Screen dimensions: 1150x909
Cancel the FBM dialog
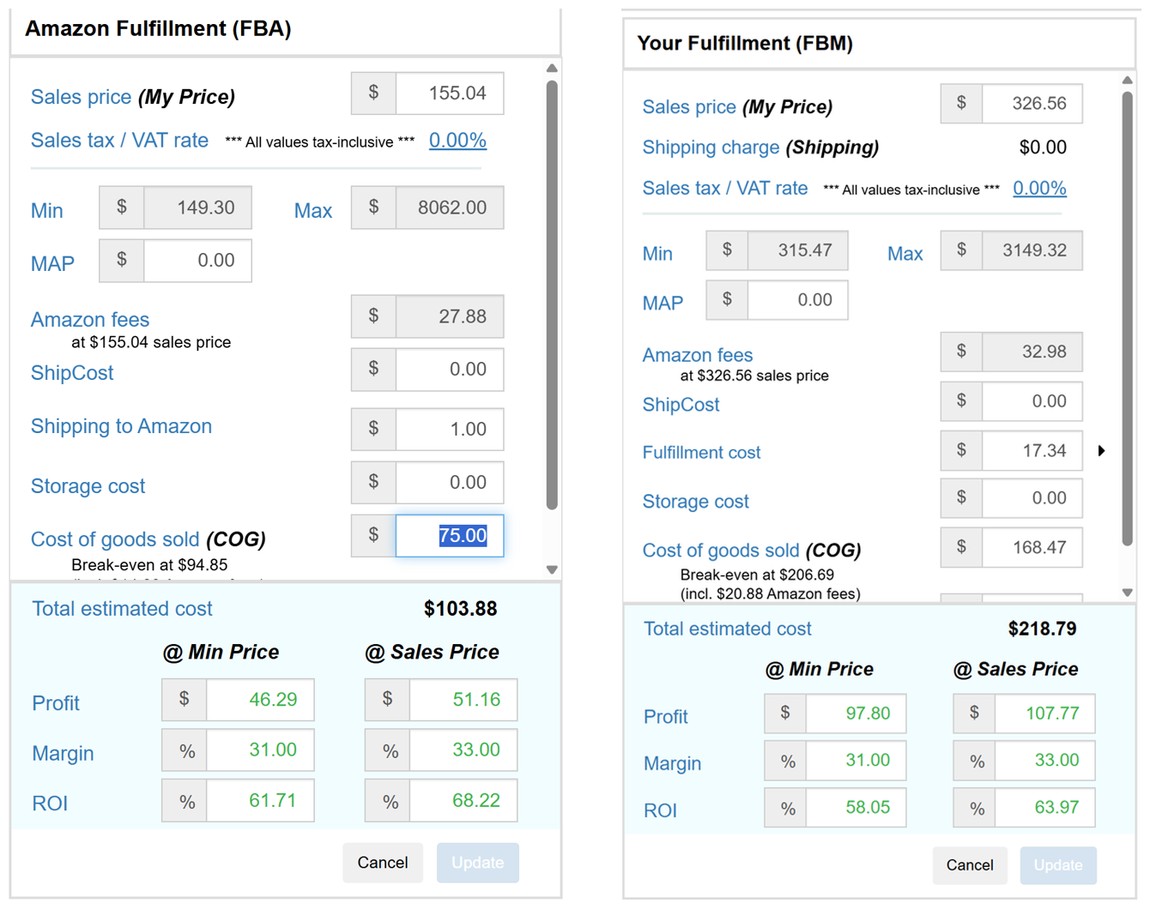[x=970, y=866]
